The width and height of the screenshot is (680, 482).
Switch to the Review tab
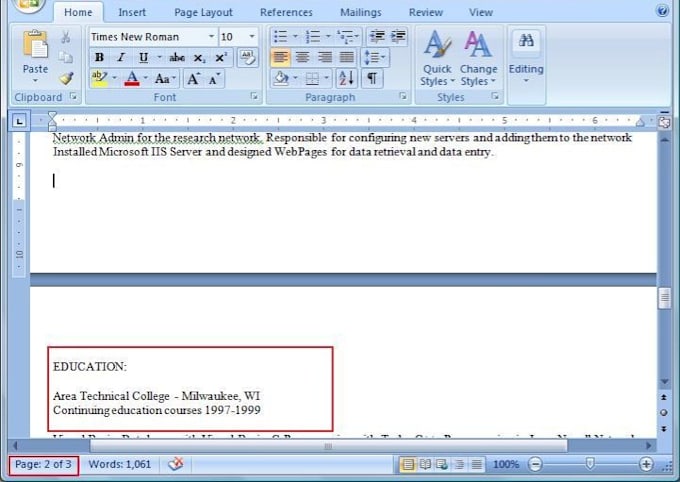click(x=426, y=13)
